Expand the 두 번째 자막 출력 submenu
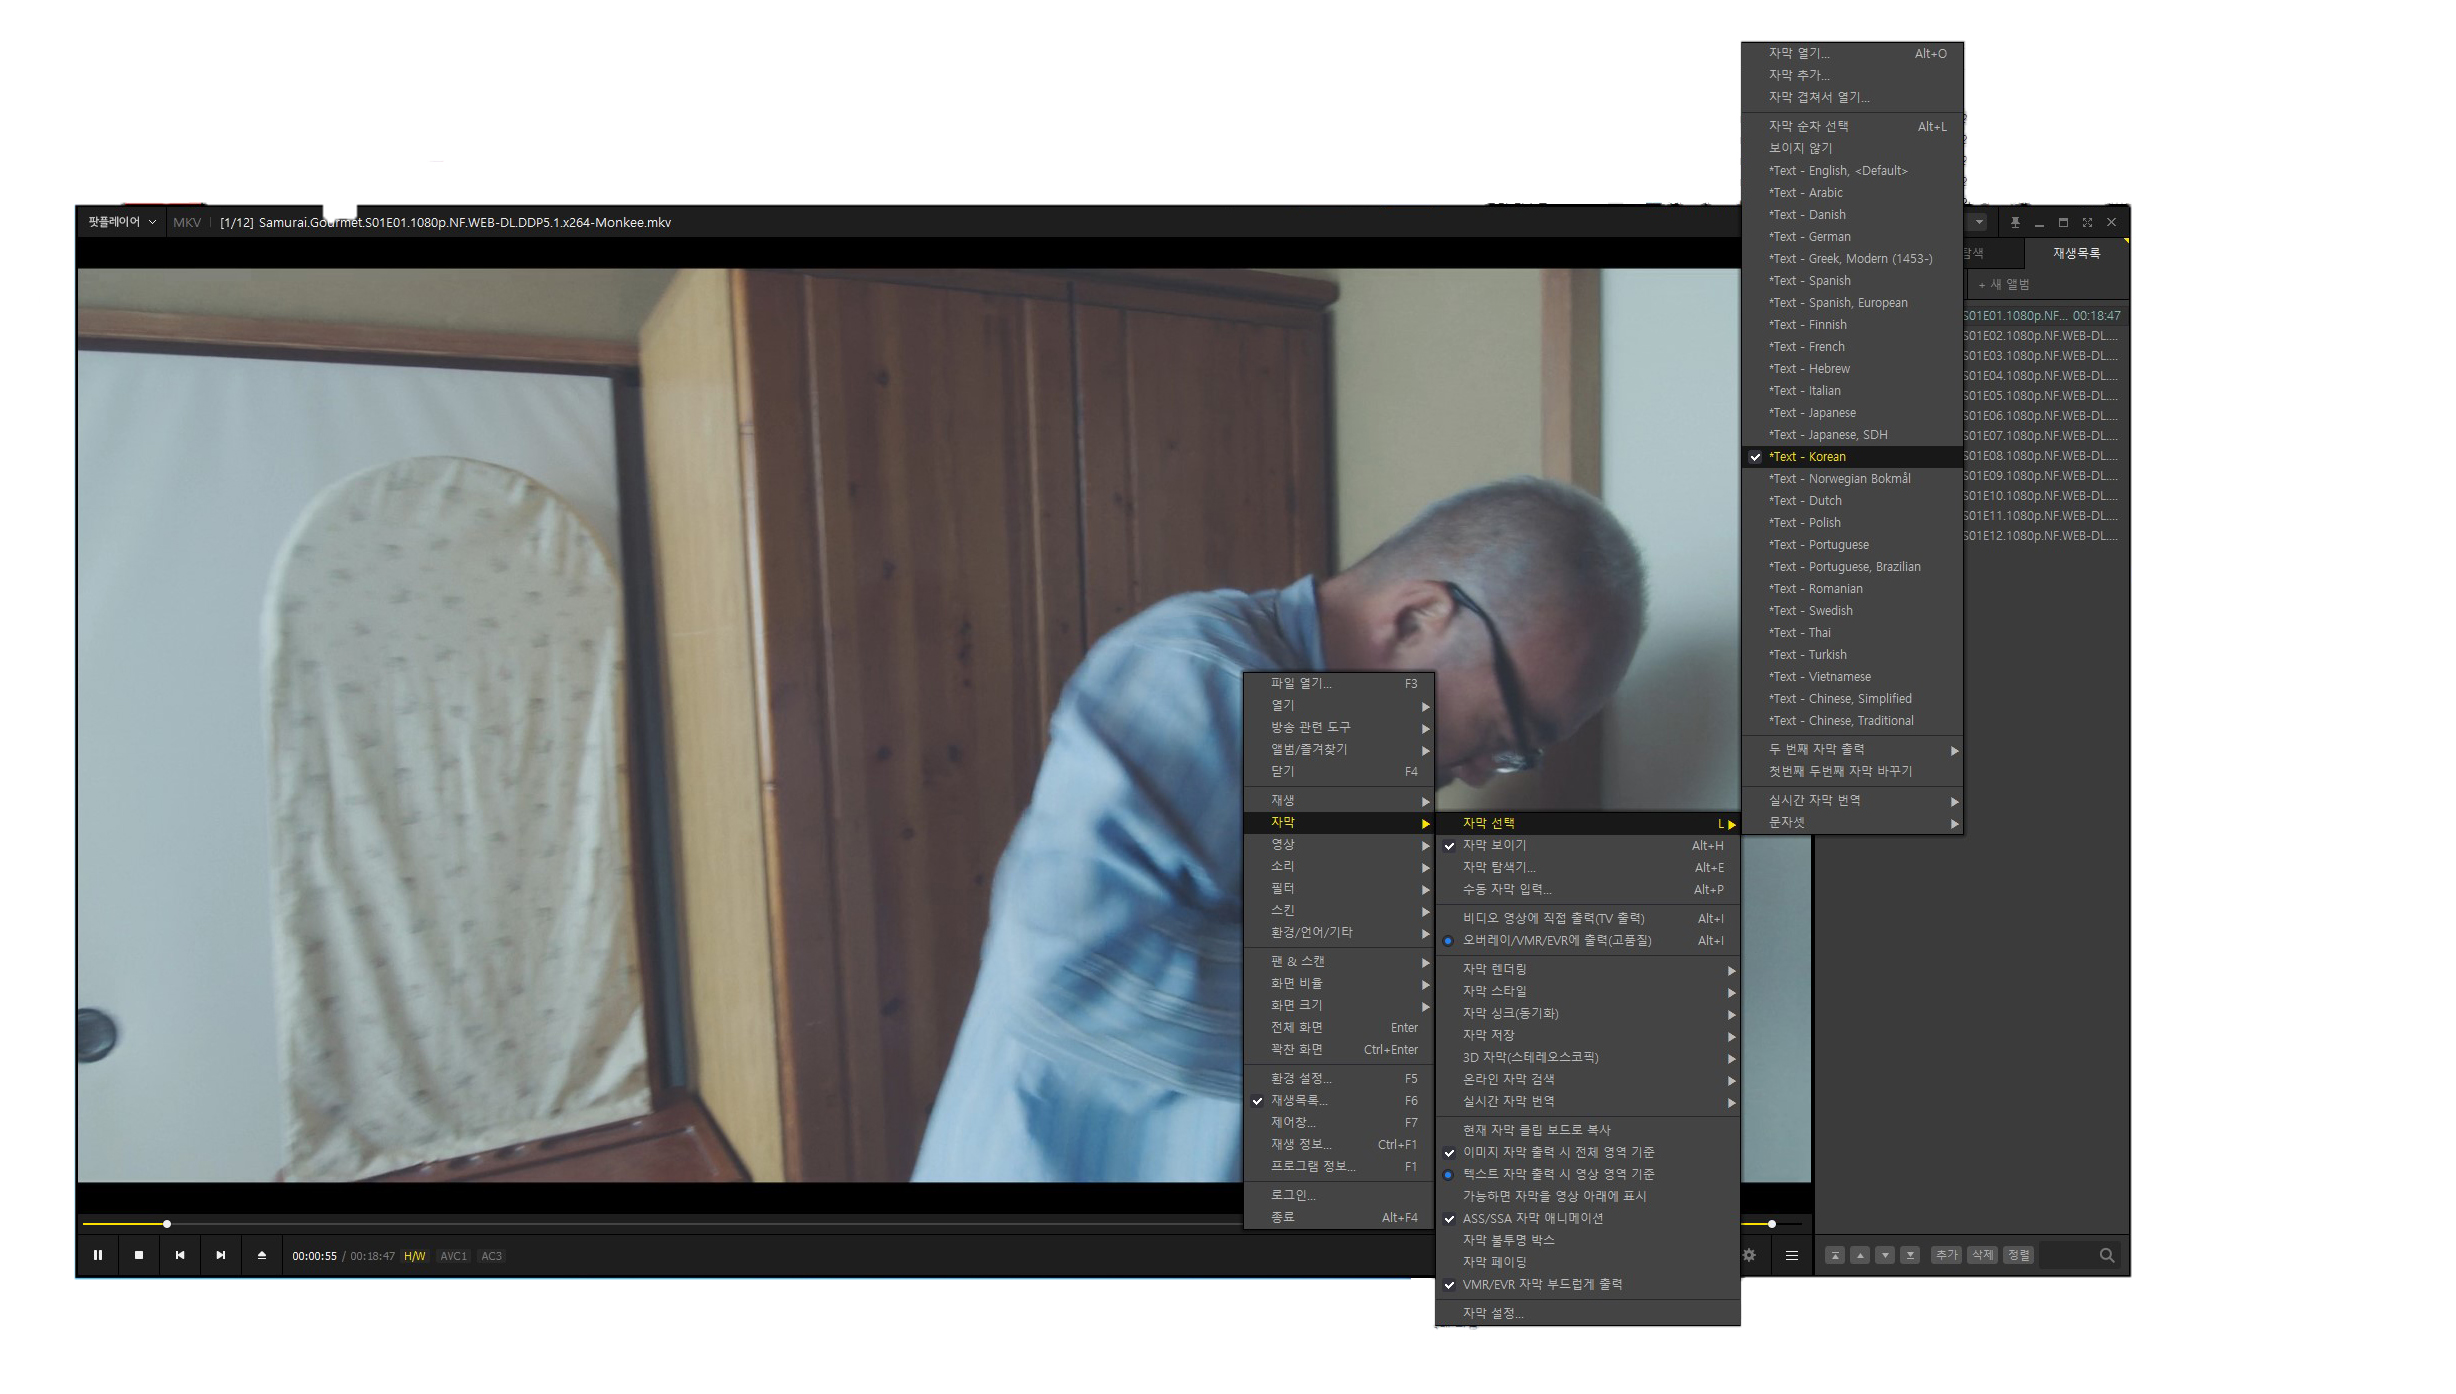The image size is (2456, 1394). 1852,750
